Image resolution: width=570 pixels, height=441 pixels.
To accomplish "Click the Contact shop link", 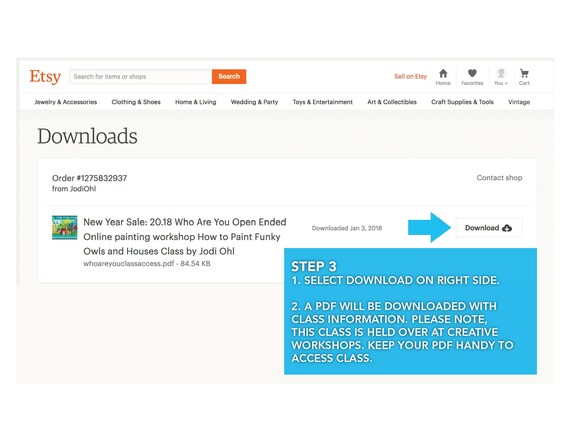I will (499, 177).
